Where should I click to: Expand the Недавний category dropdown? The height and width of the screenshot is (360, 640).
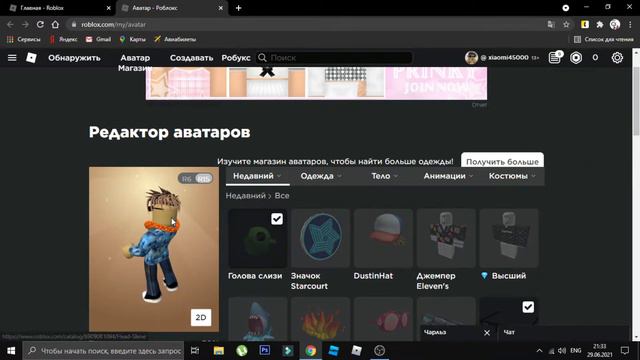(x=257, y=176)
